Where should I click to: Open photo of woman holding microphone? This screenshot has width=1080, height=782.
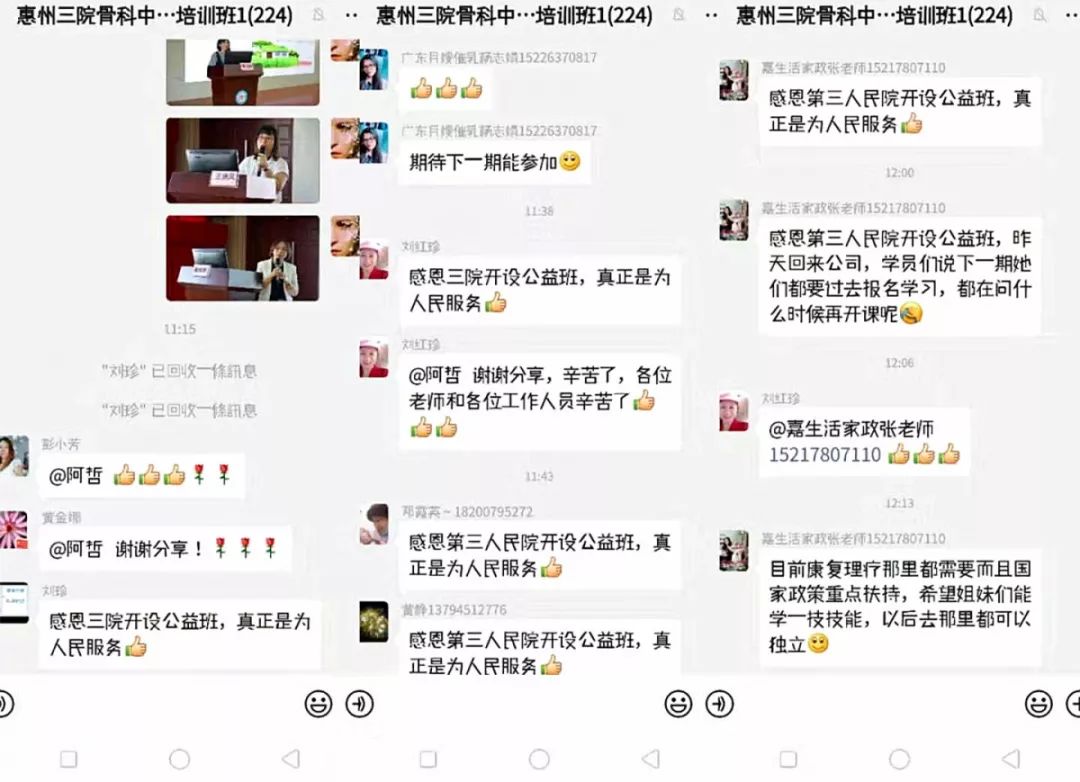242,161
